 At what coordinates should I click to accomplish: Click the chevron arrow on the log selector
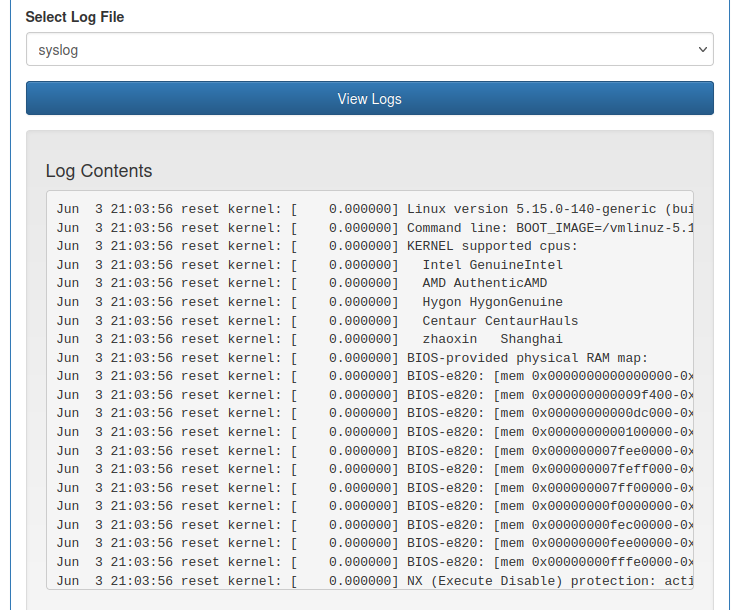click(701, 49)
